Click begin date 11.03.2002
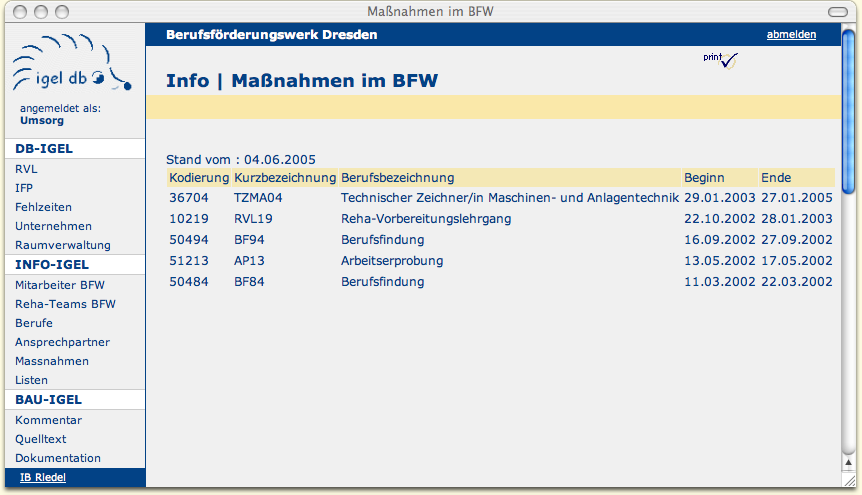 pos(720,282)
